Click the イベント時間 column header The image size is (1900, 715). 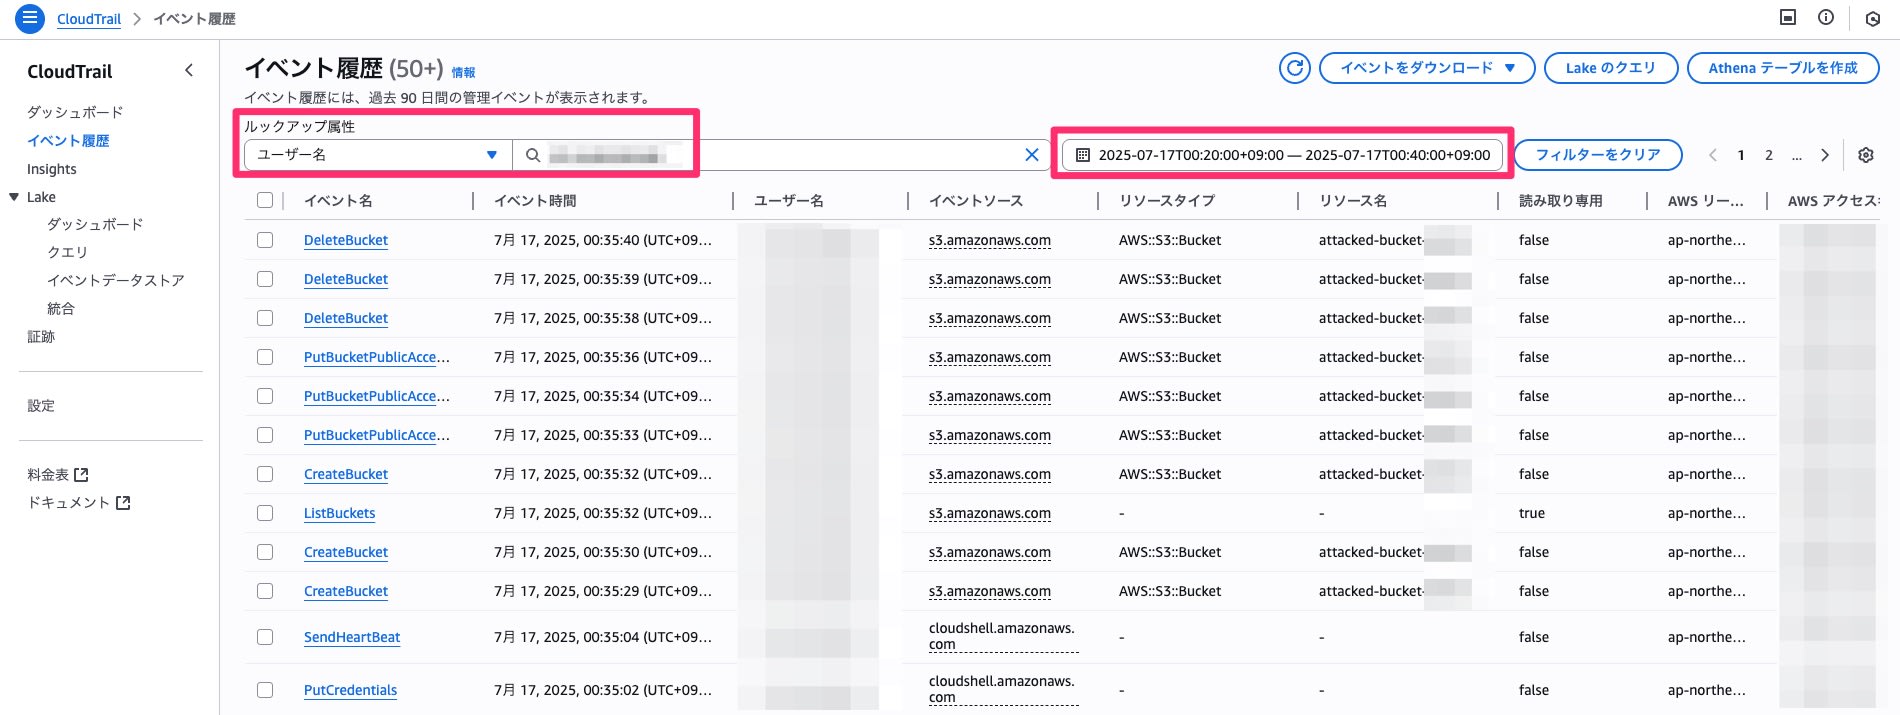pos(535,201)
